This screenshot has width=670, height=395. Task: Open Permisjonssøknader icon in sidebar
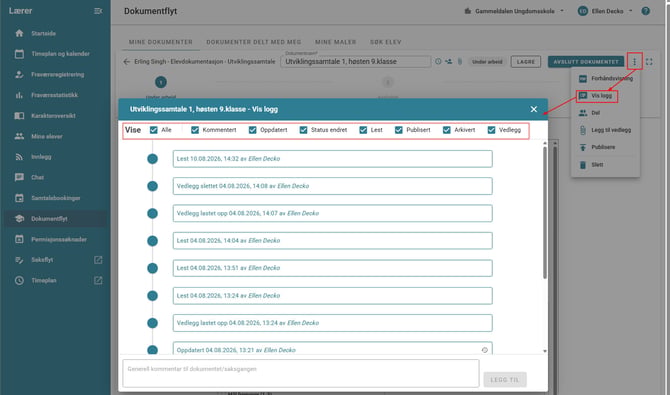click(19, 239)
